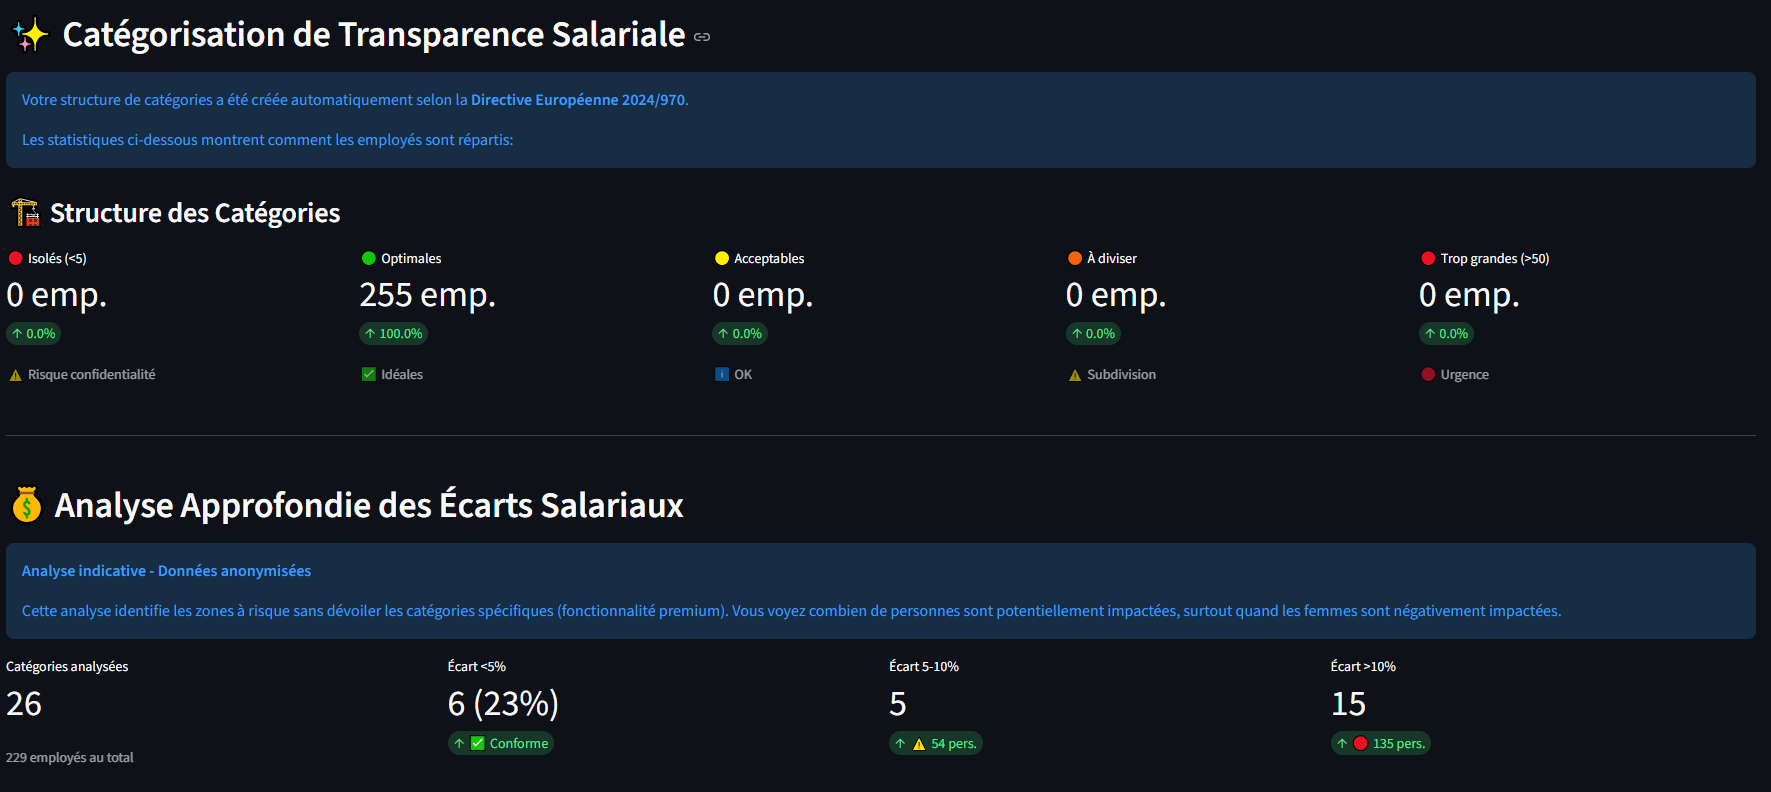Click the crane icon in Structure des Catégories heading

point(24,212)
